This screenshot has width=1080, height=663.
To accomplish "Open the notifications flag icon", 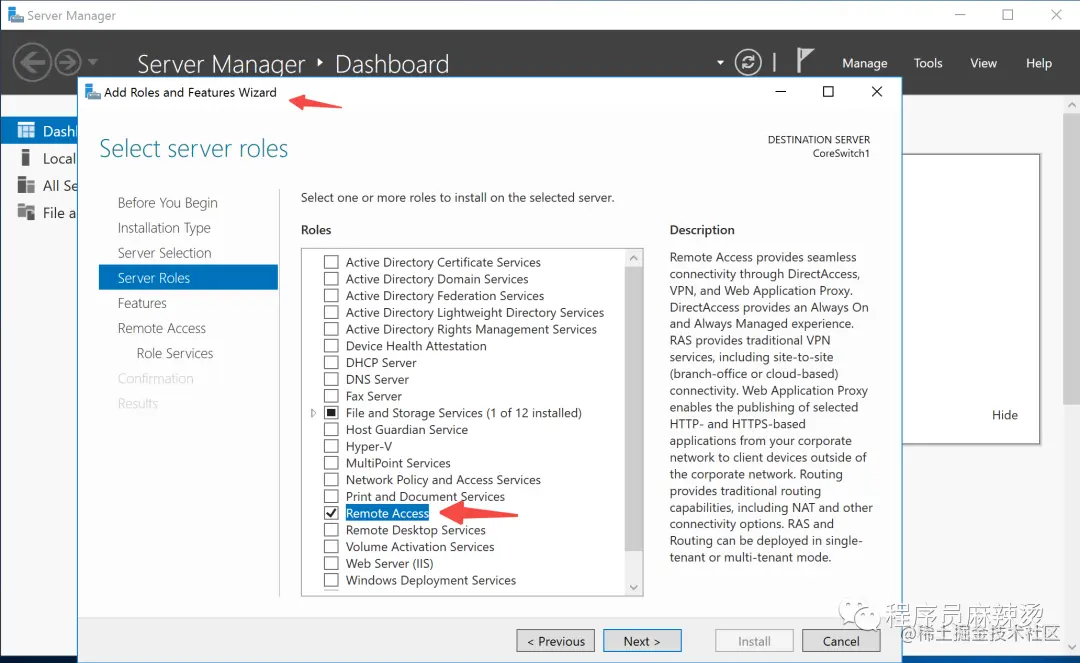I will point(804,61).
